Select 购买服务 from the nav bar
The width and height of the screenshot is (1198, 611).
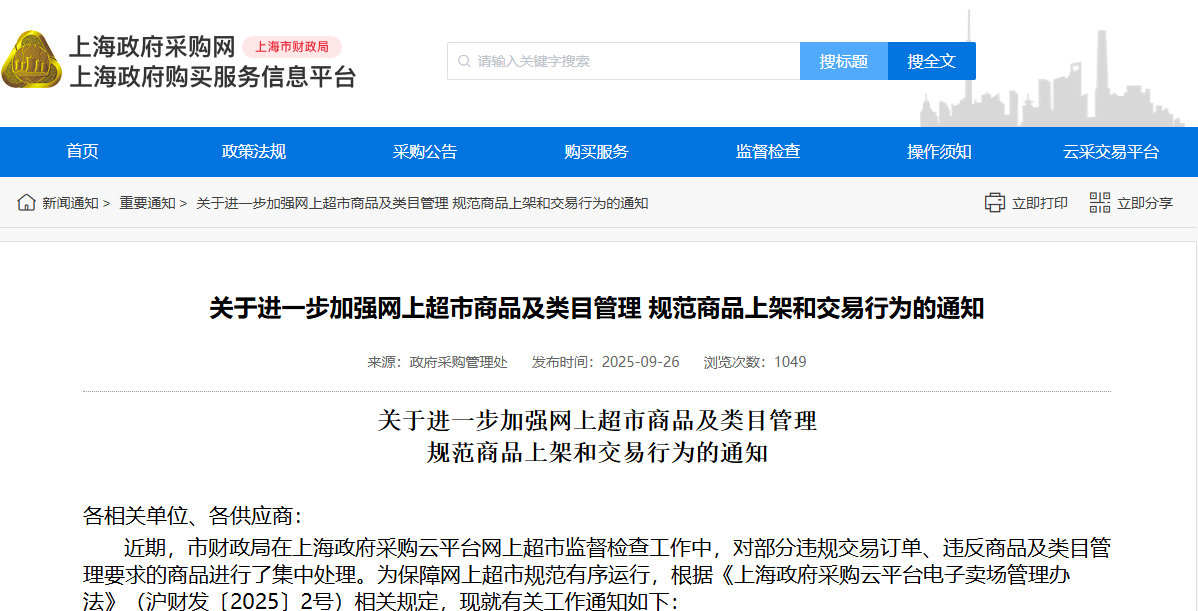click(596, 152)
